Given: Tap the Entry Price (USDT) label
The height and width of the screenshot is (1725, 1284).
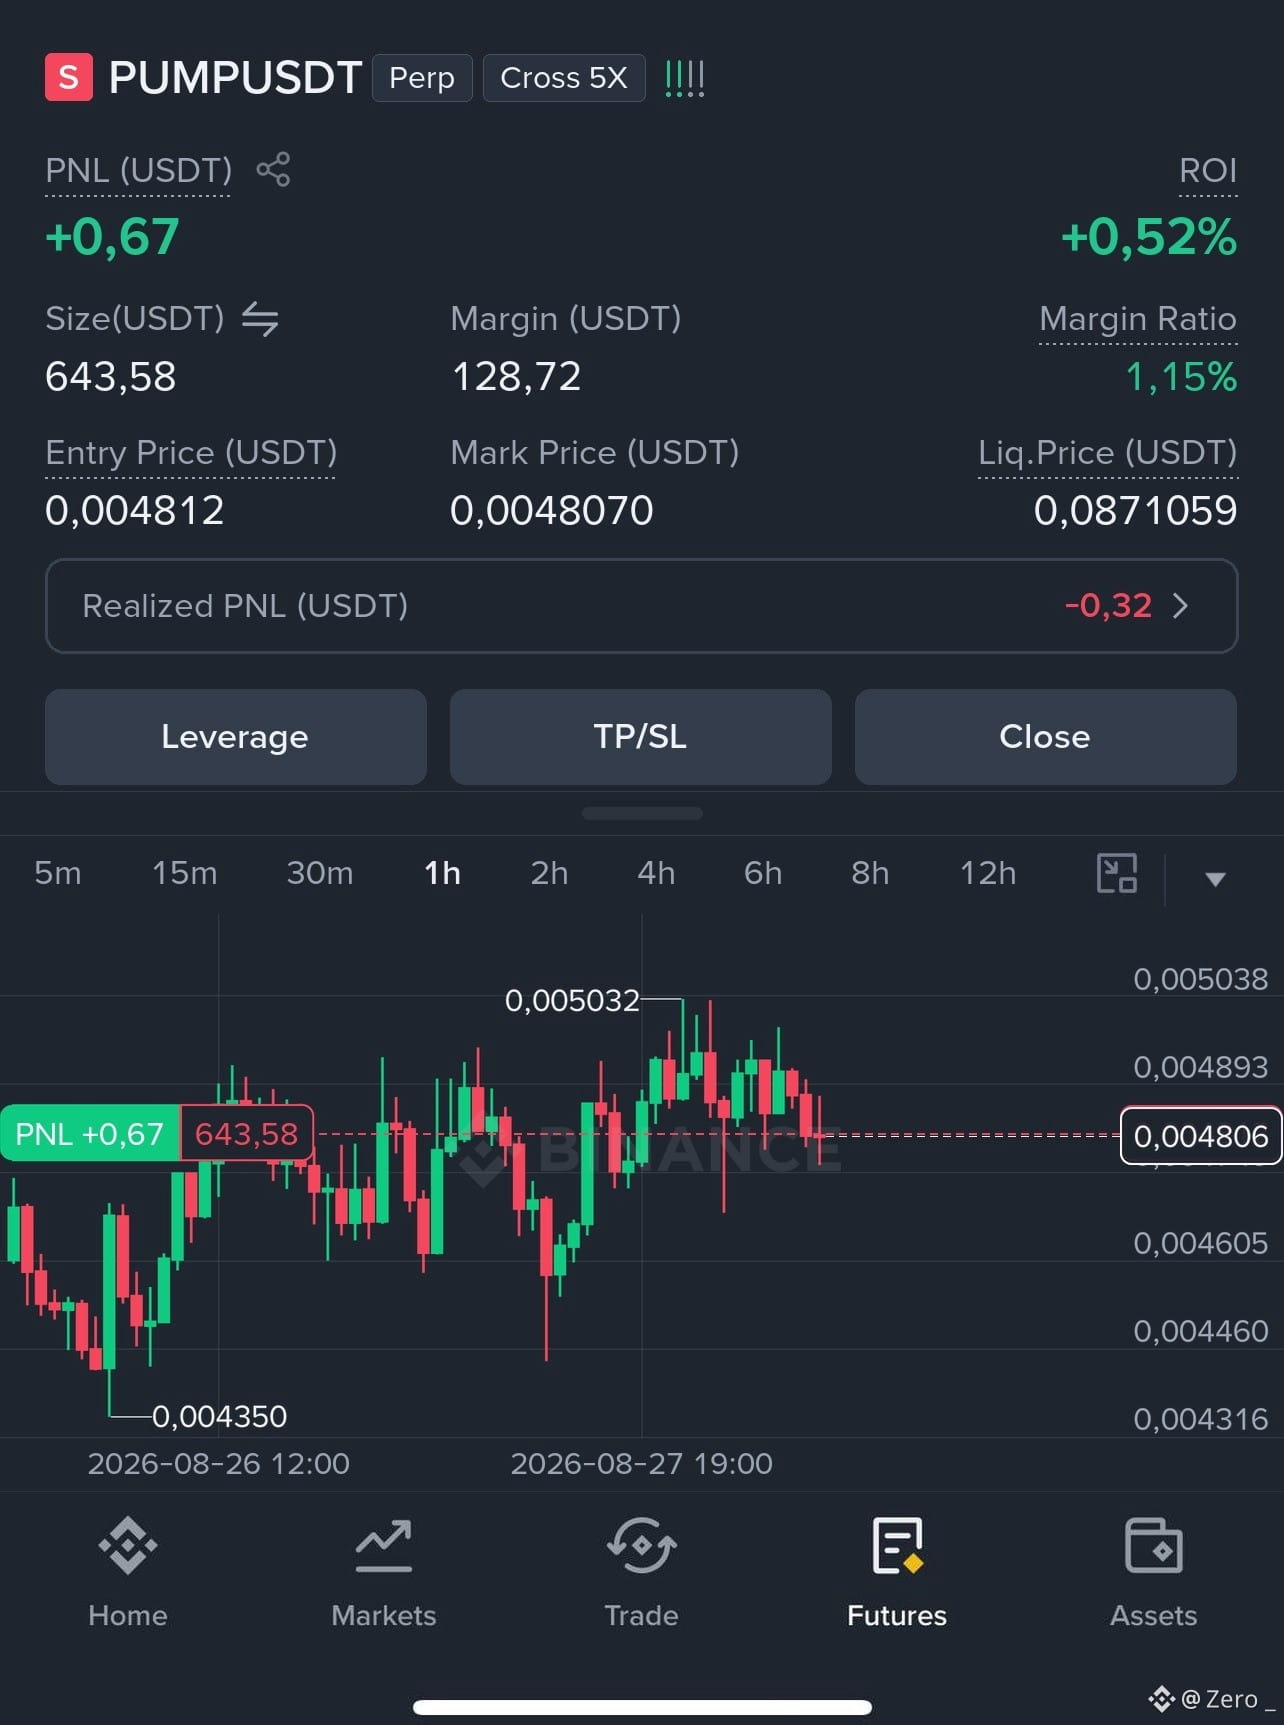Looking at the screenshot, I should coord(191,453).
